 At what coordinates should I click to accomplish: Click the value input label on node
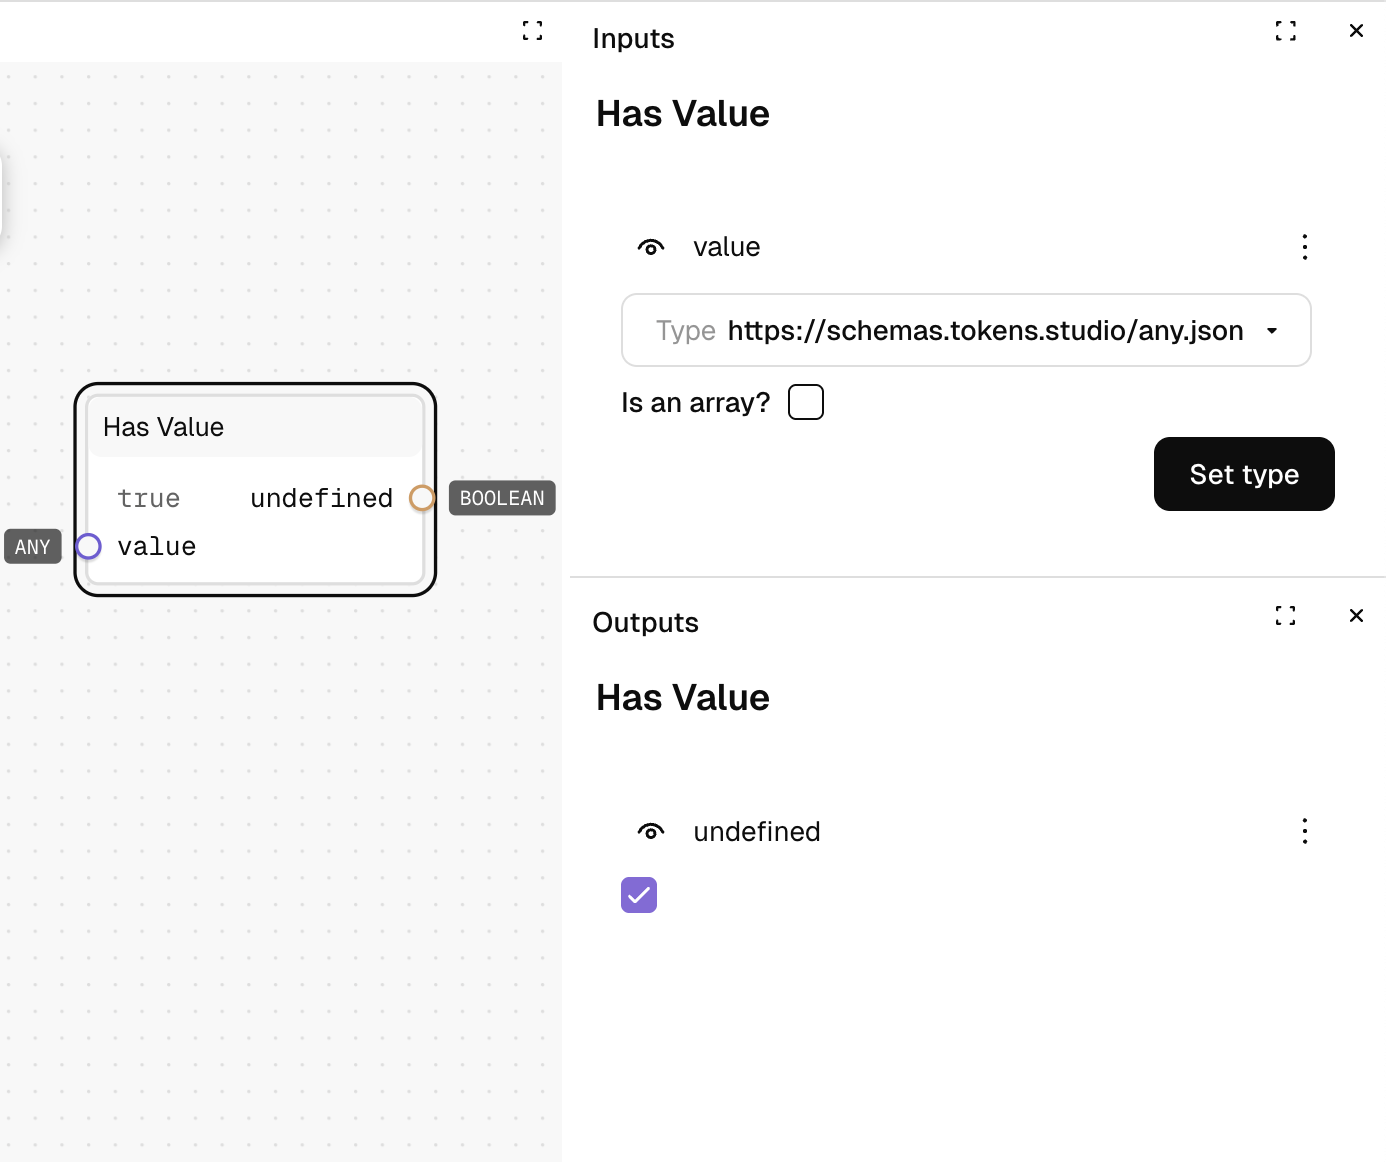pyautogui.click(x=157, y=546)
